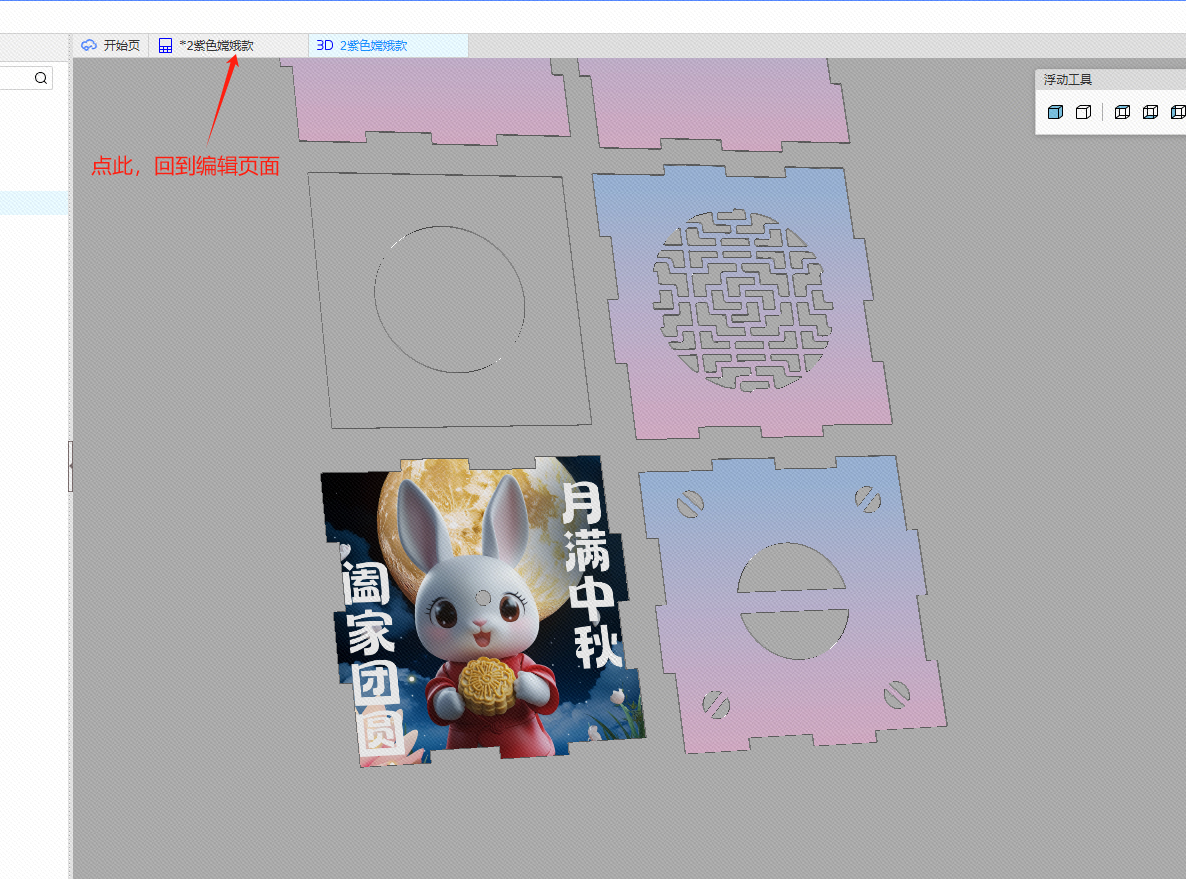Click the top-face view cube icon
This screenshot has height=879, width=1186.
point(1122,112)
